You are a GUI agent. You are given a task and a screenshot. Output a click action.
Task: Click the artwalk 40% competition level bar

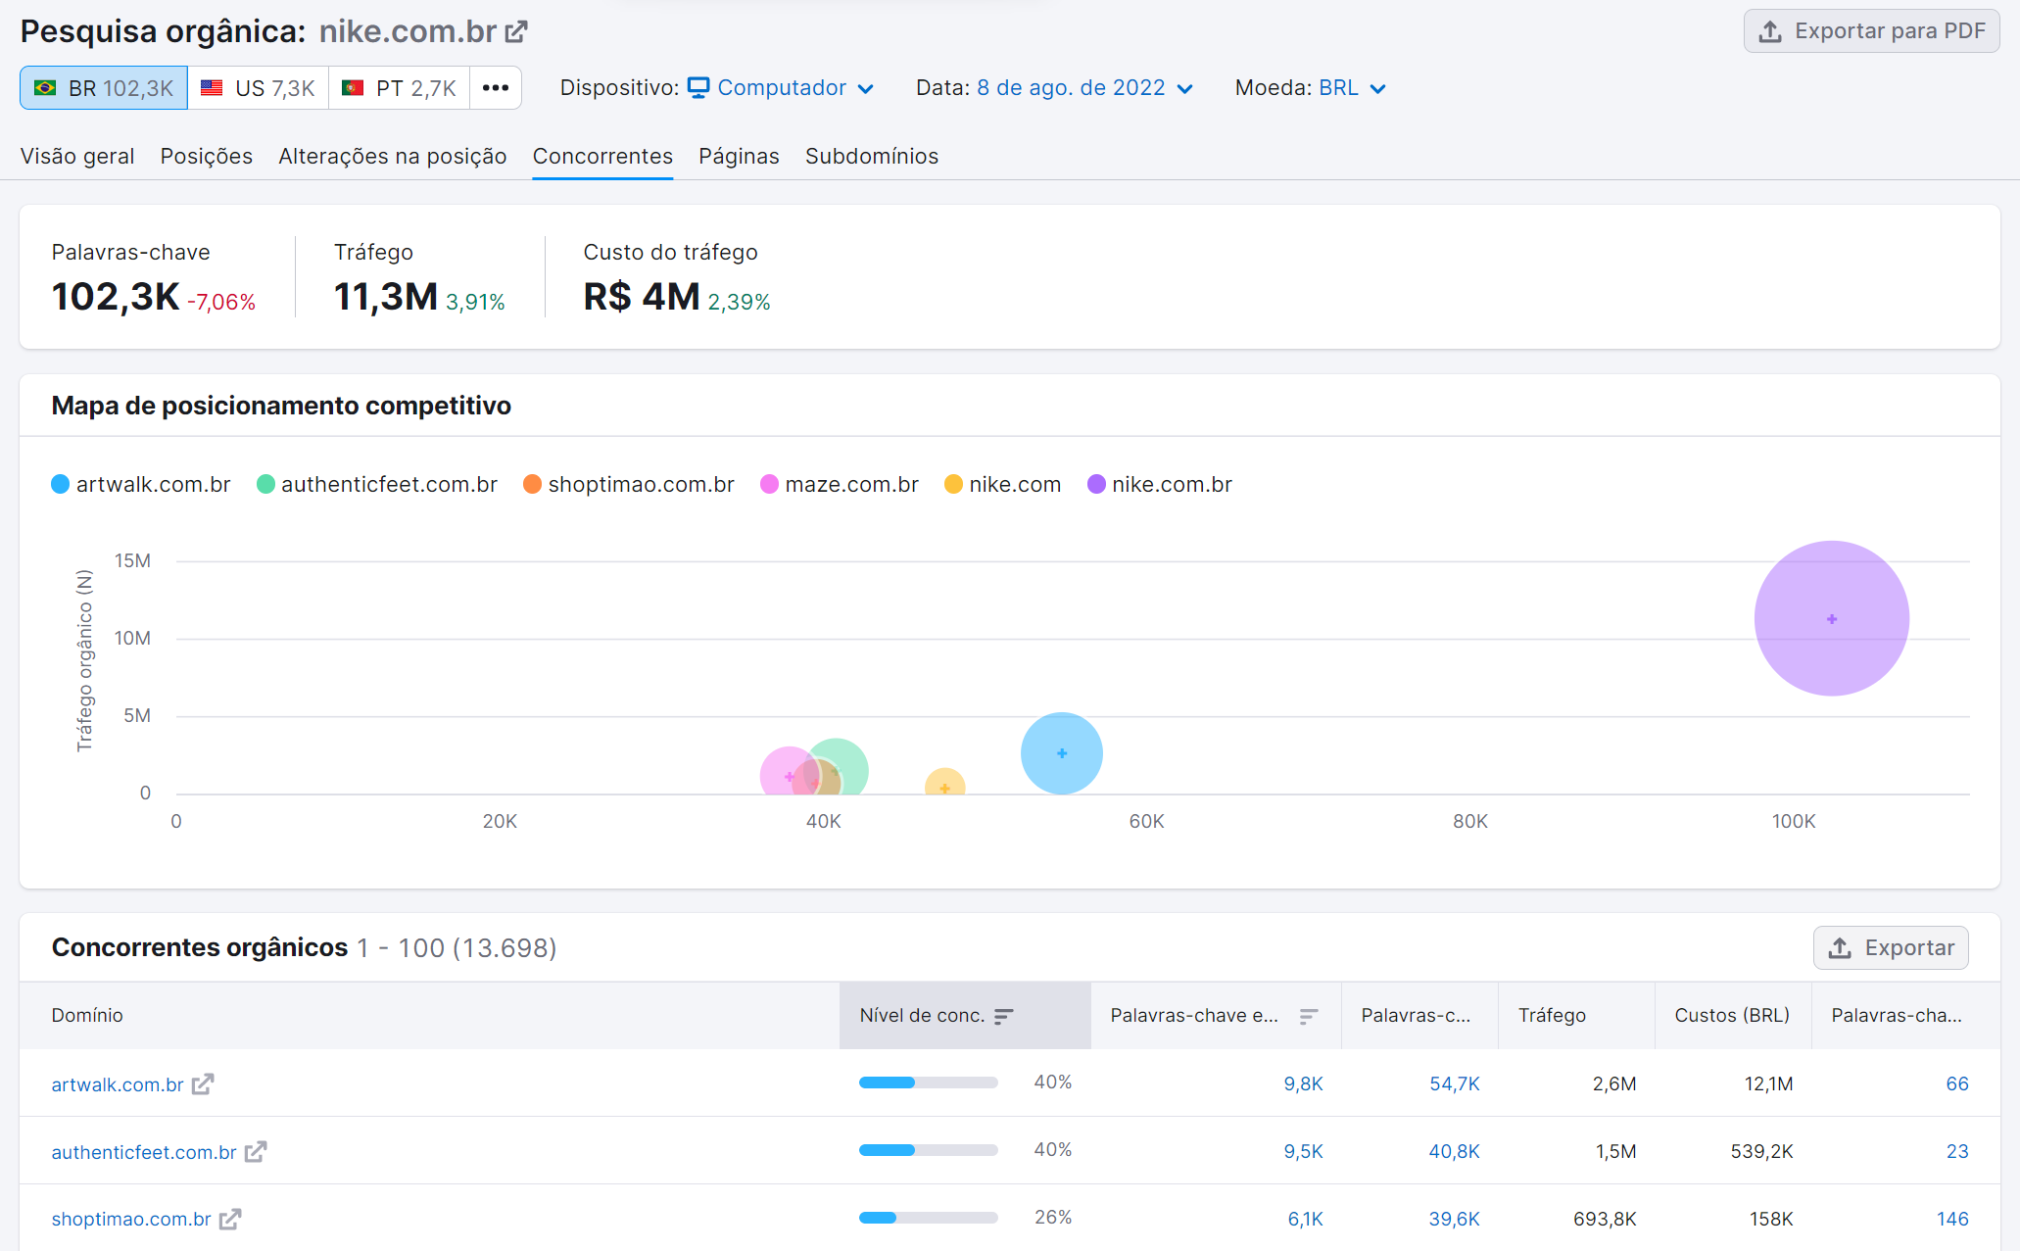[928, 1082]
